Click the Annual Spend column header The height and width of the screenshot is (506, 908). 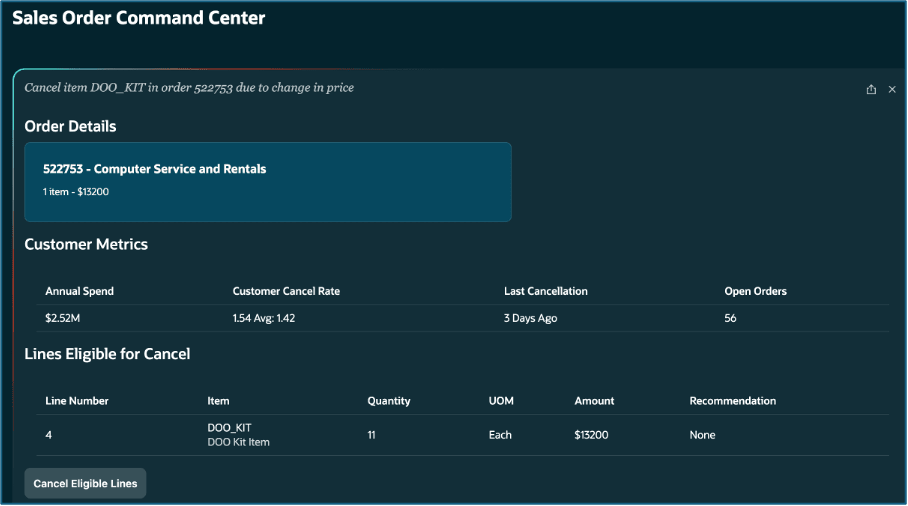pyautogui.click(x=79, y=291)
